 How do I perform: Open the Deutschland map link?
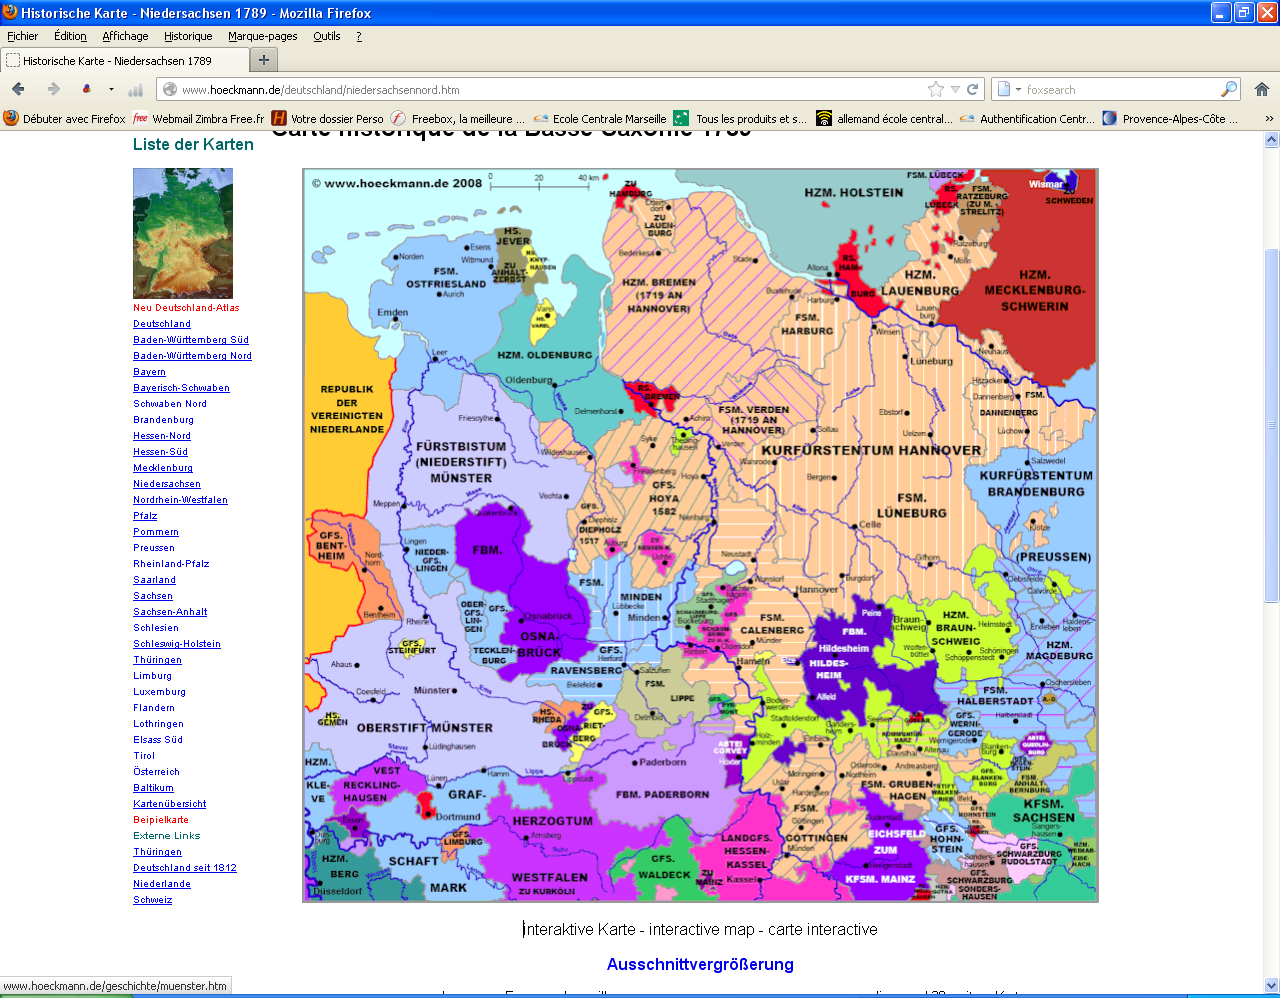162,324
